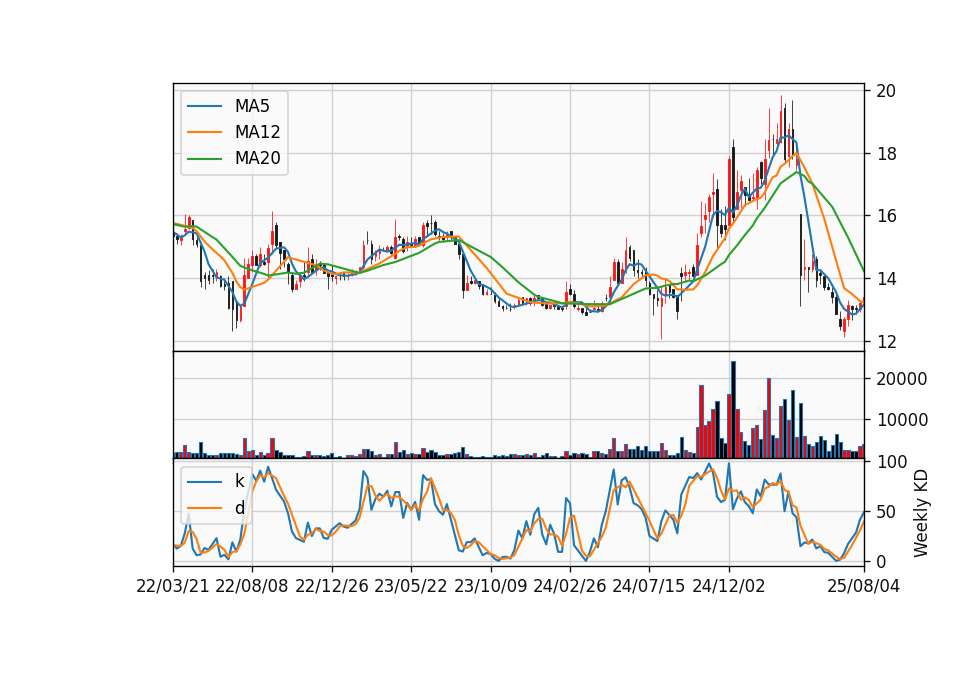Image resolution: width=960 pixels, height=690 pixels.
Task: Click the green MA20 legend line sample
Action: tap(204, 159)
